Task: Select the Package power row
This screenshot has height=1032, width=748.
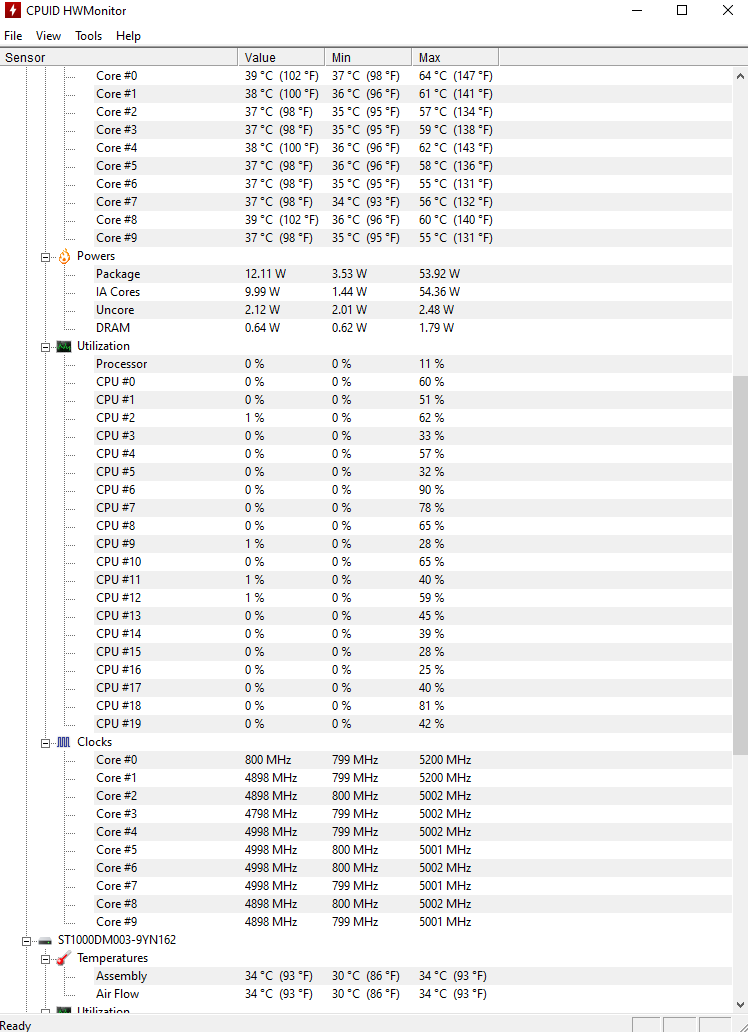Action: coord(413,274)
